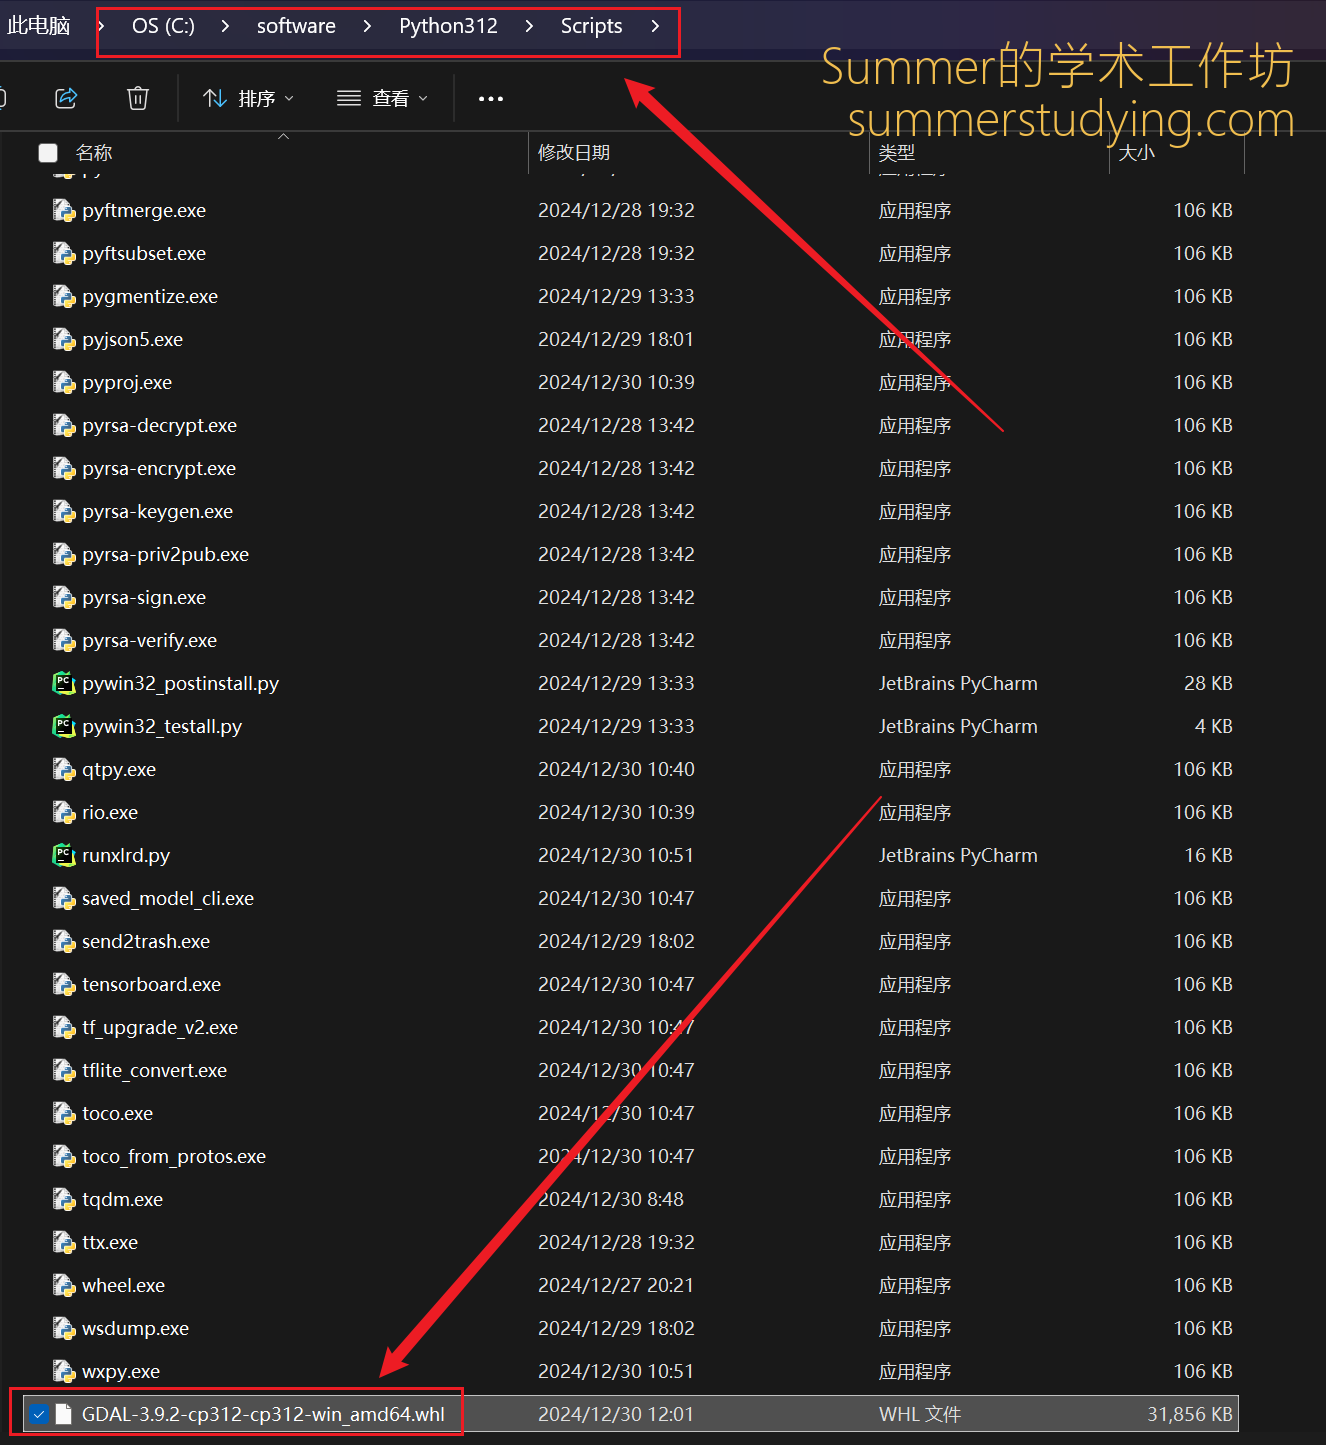
Task: Go to the software folder breadcrumb
Action: pos(296,26)
